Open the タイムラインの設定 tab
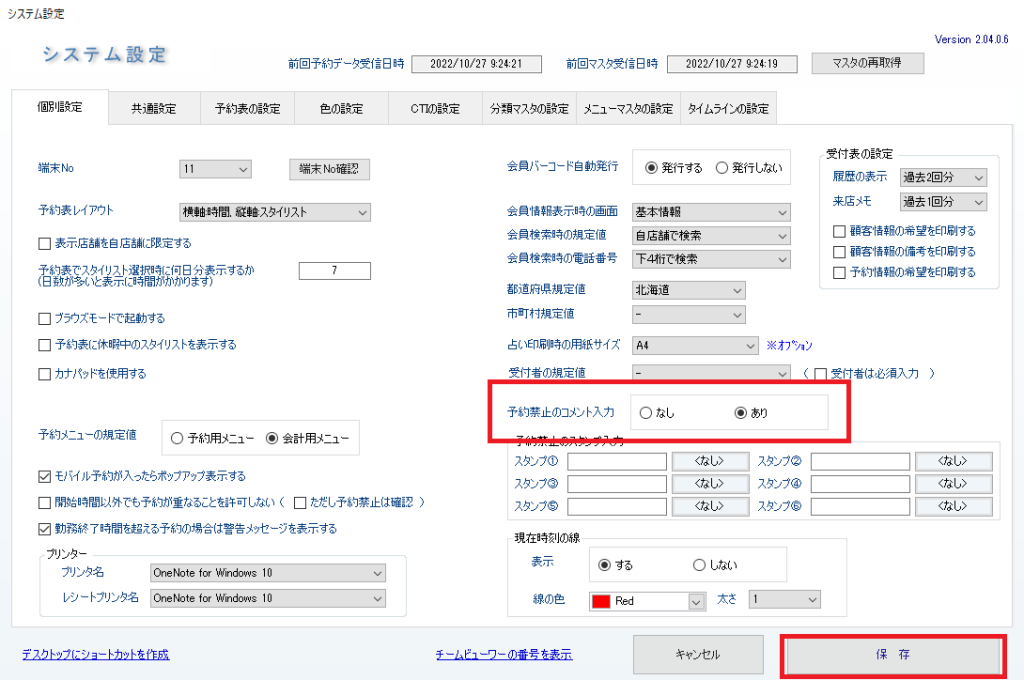Screen dimensions: 1024x680 click(728, 108)
